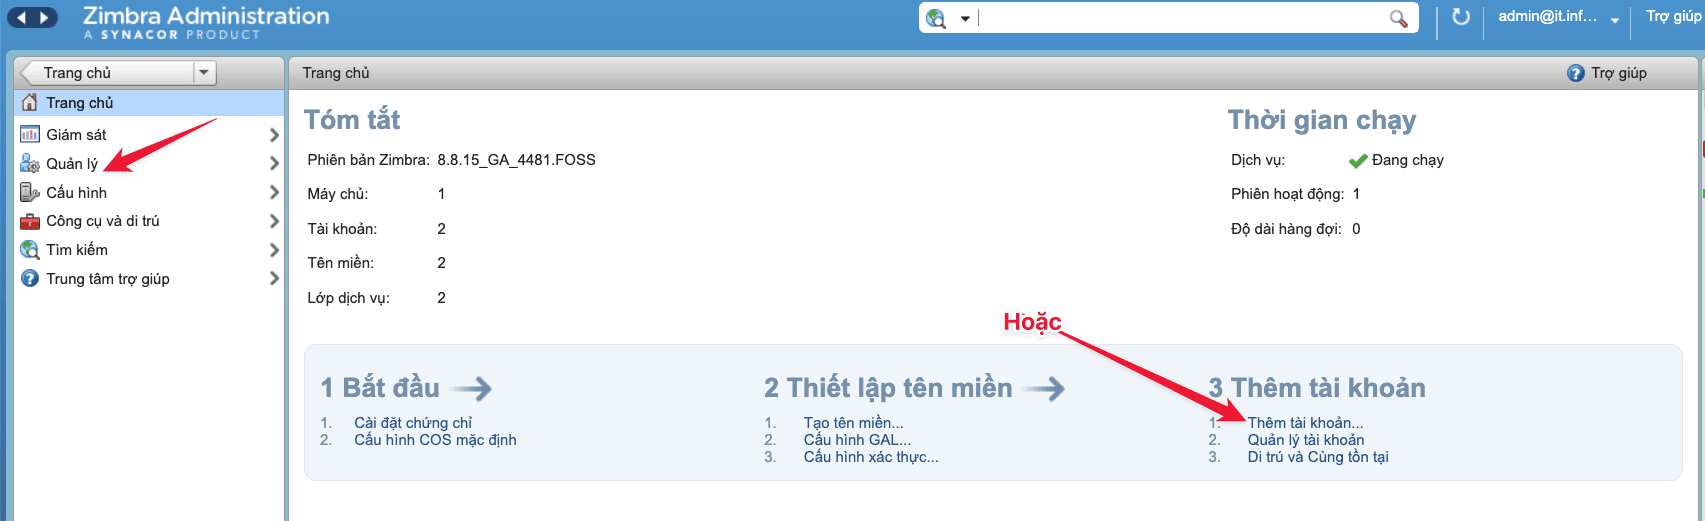
Task: Click the refresh icon in top bar
Action: click(1461, 17)
